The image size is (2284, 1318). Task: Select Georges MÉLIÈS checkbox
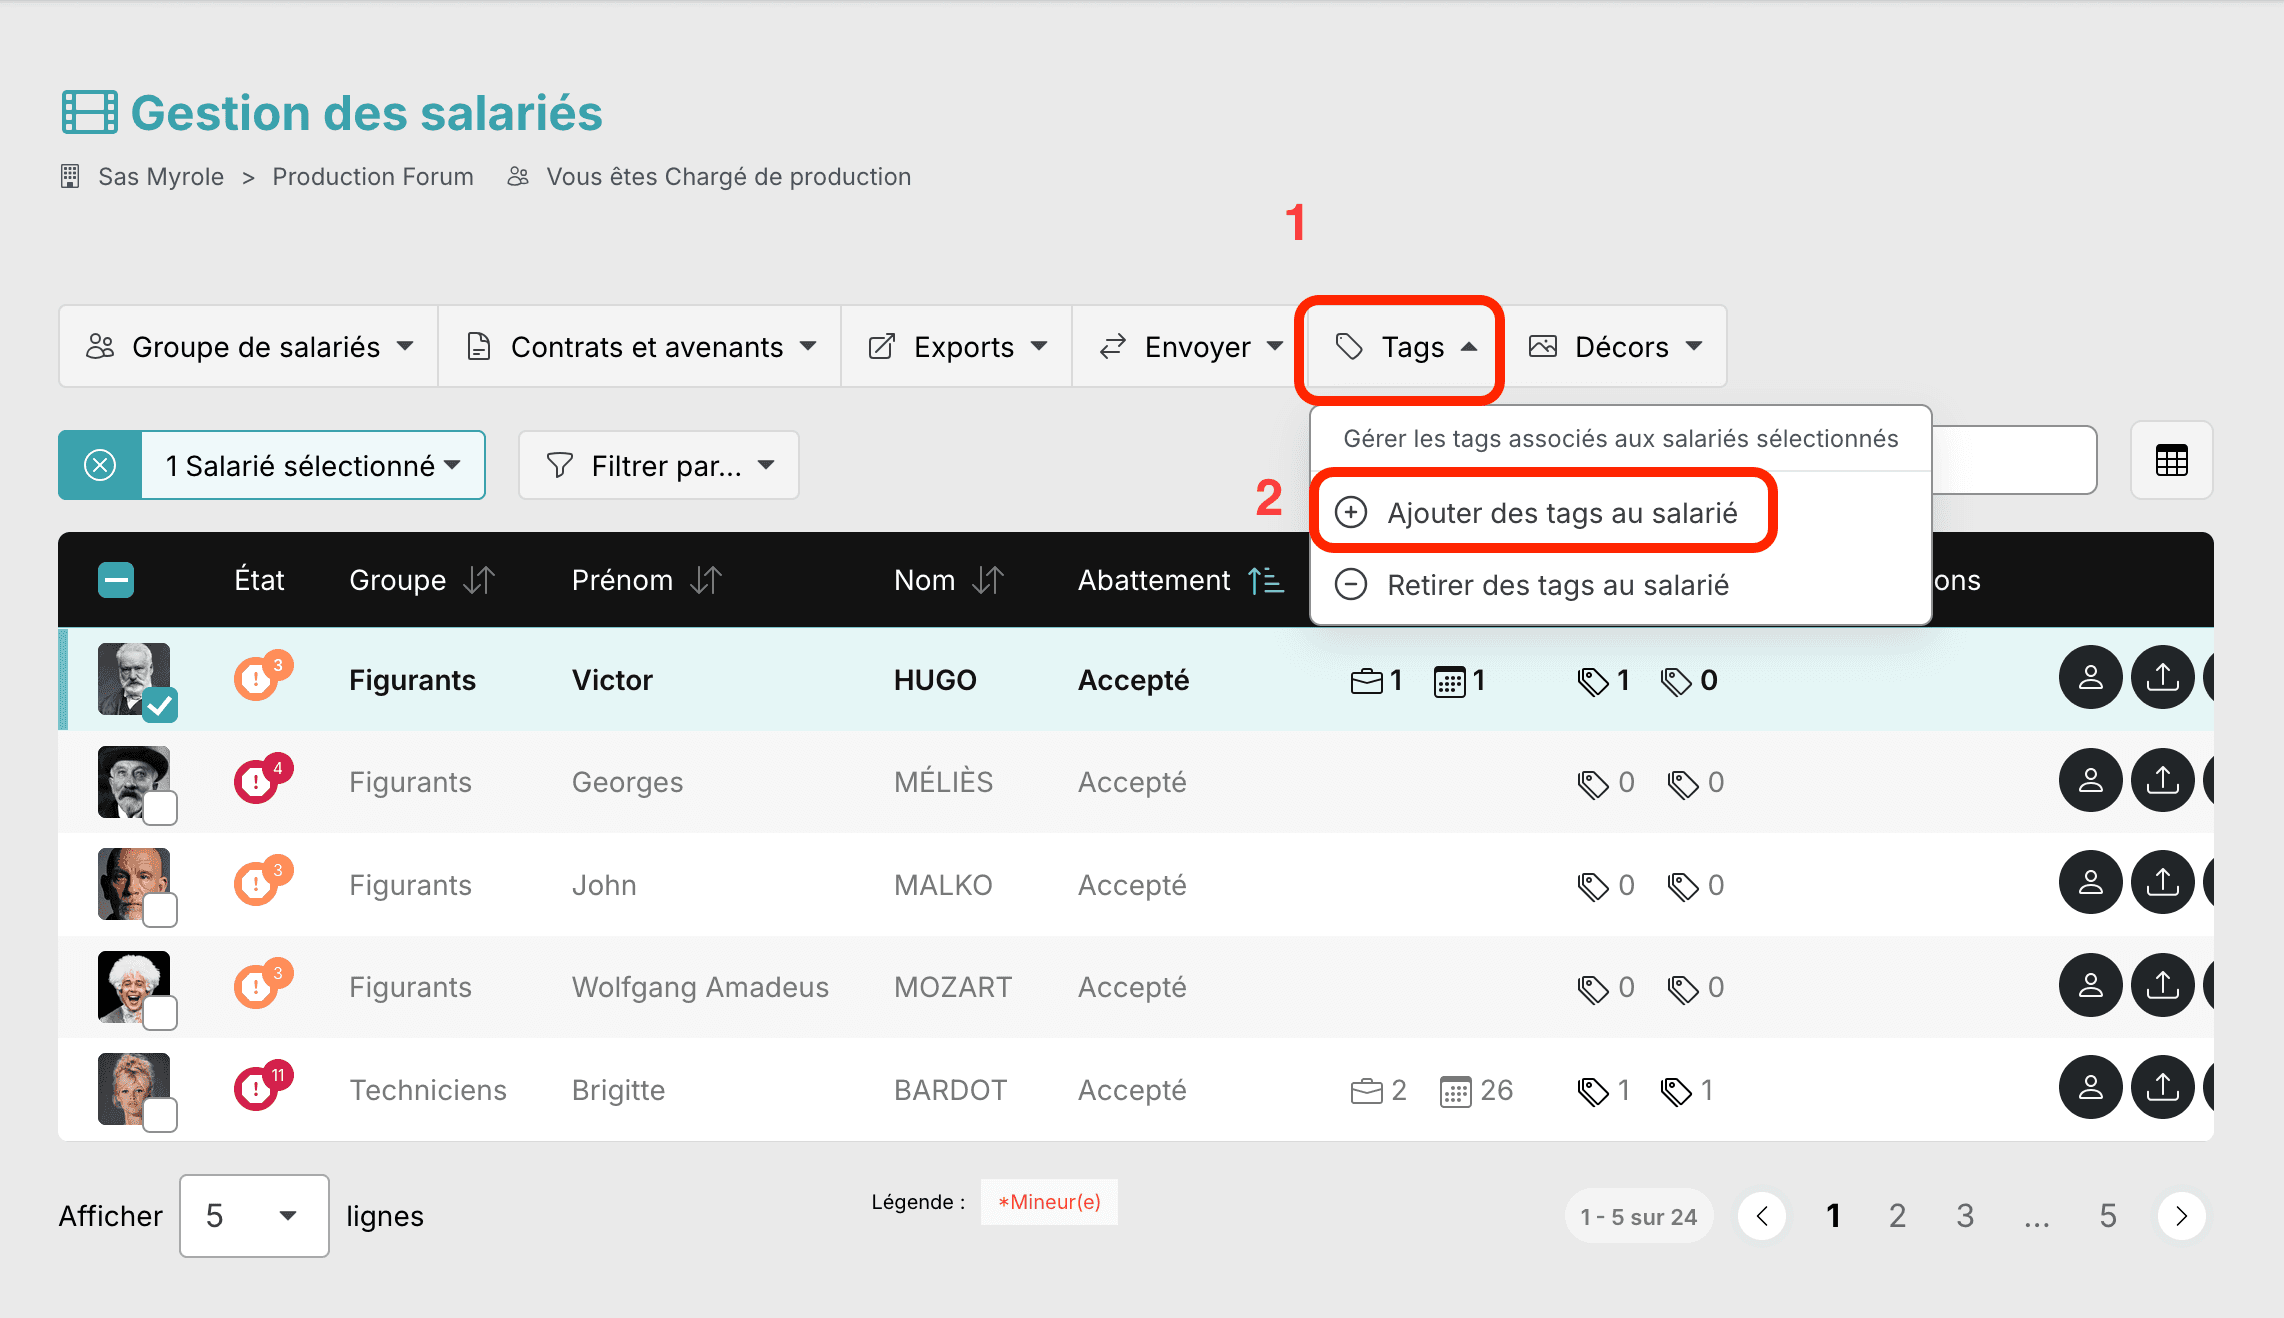(x=160, y=807)
